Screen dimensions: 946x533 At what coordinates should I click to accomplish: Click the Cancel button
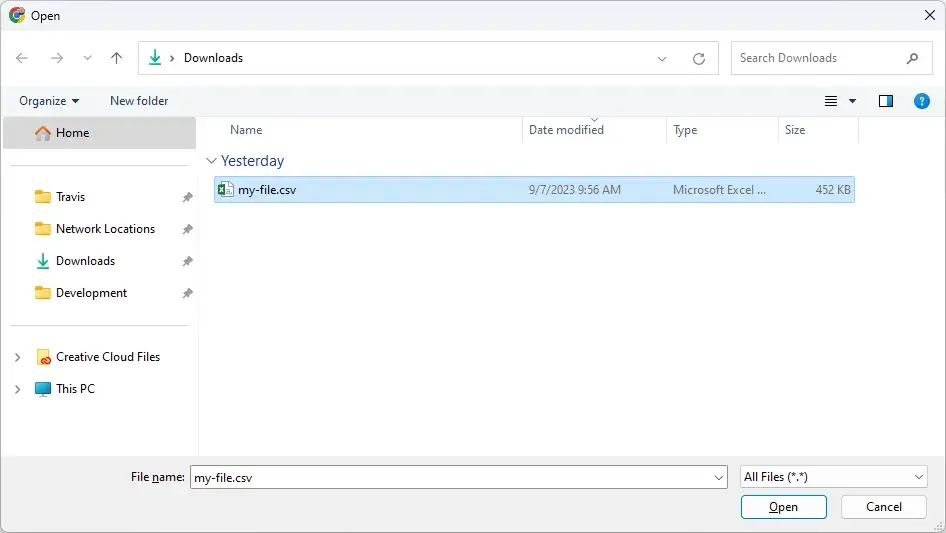click(x=884, y=507)
